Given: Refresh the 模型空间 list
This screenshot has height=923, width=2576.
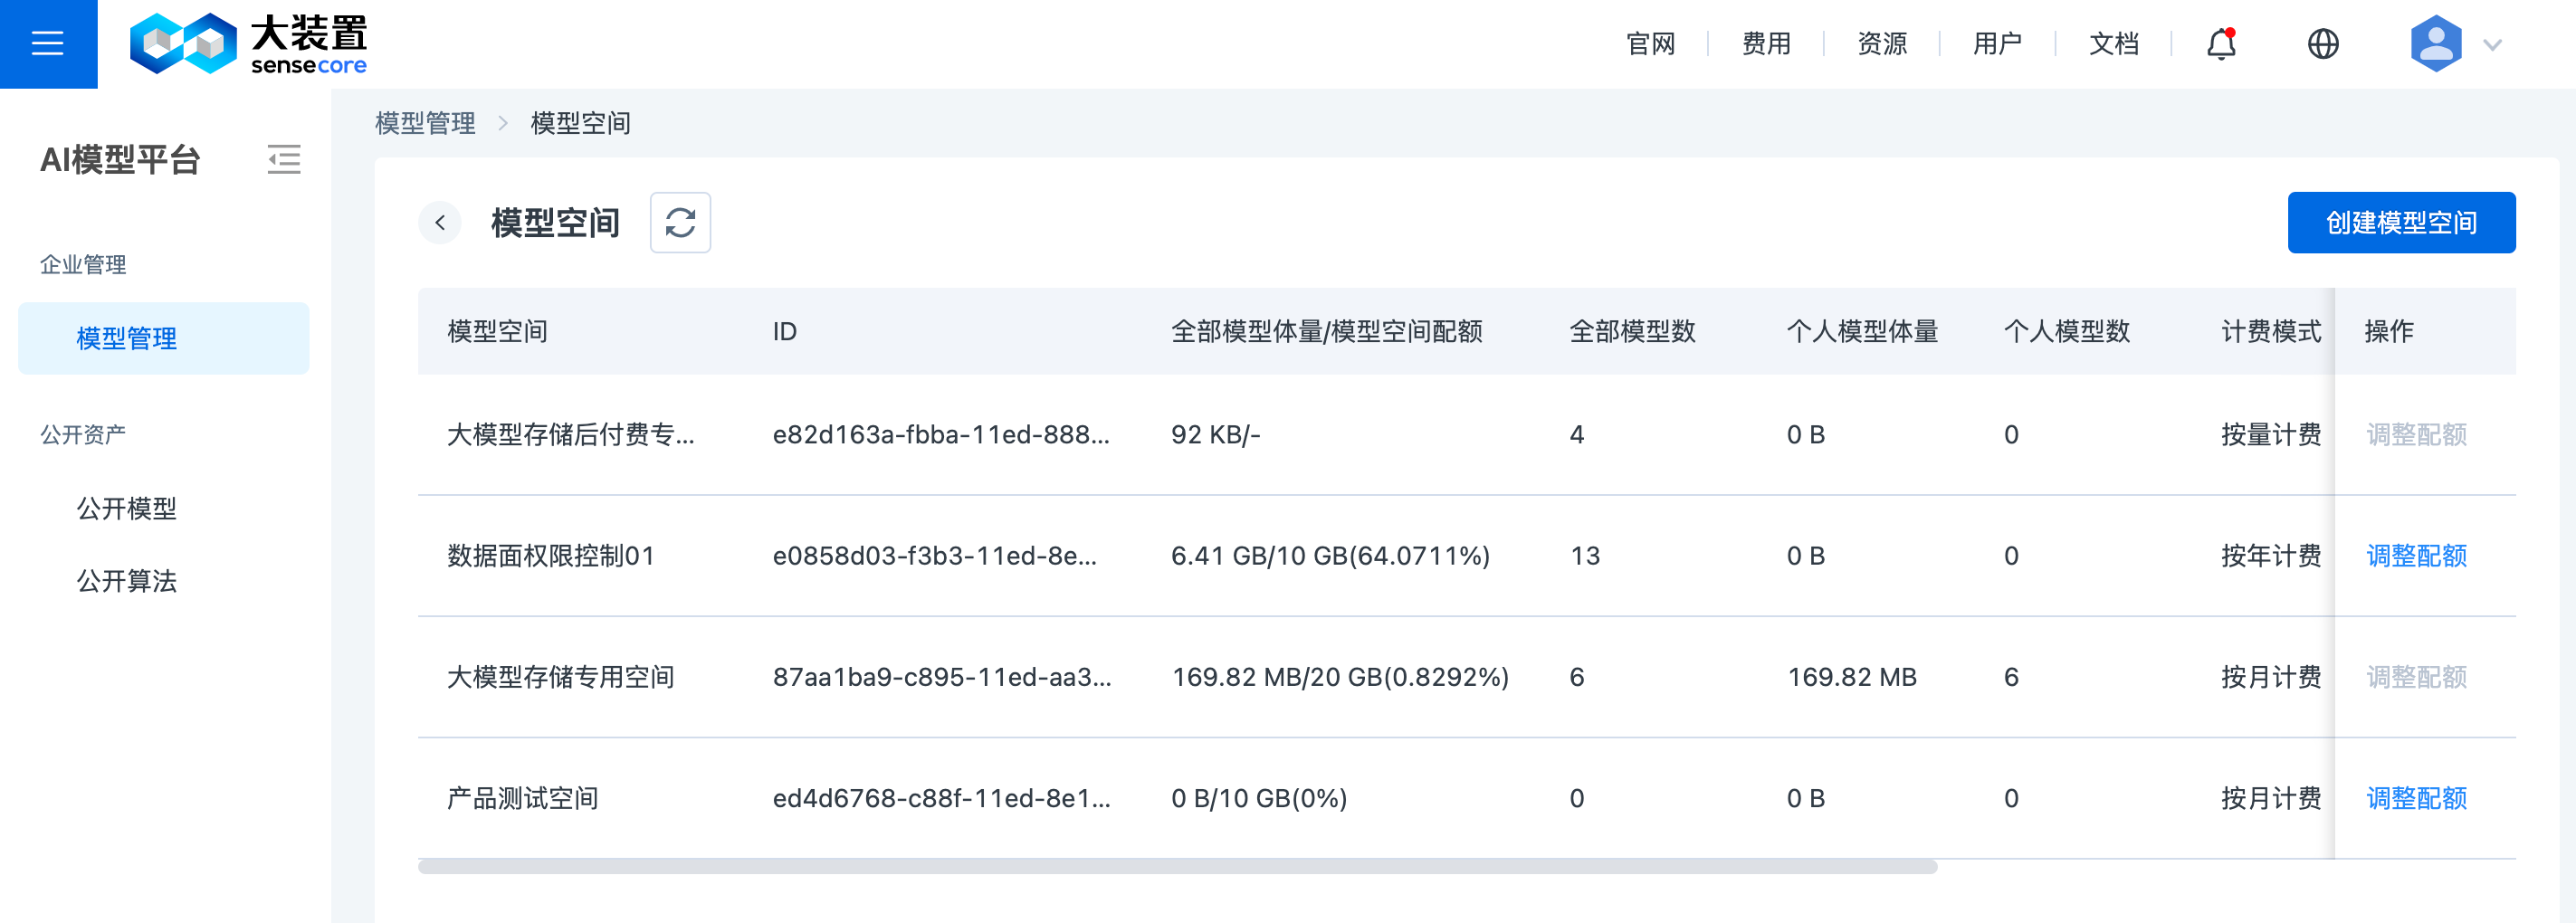Looking at the screenshot, I should 680,222.
